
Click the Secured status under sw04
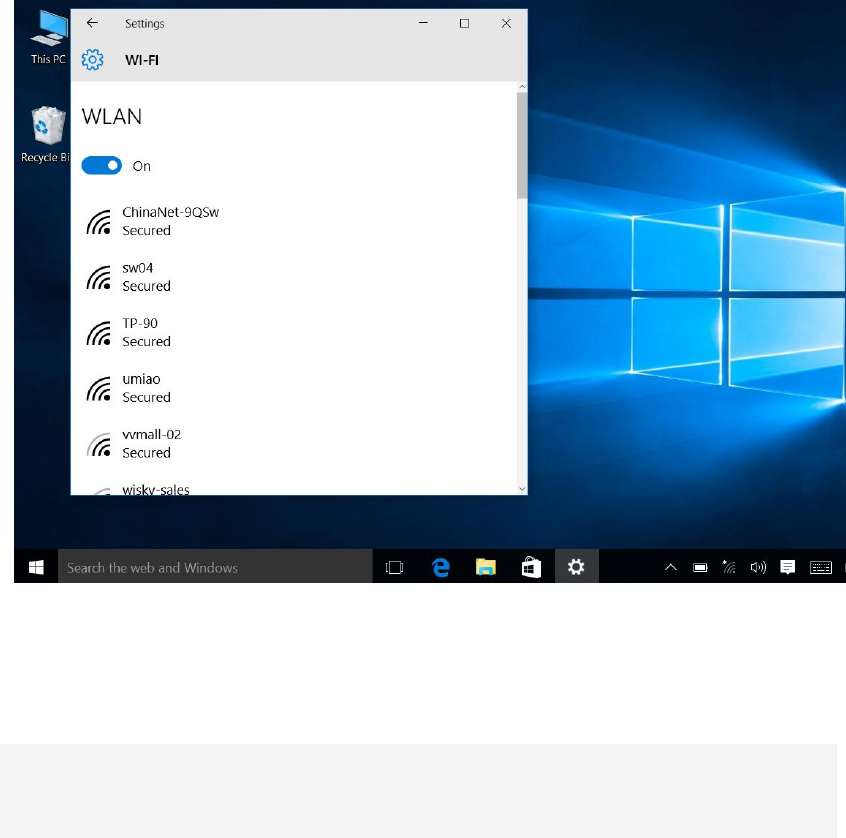point(146,286)
